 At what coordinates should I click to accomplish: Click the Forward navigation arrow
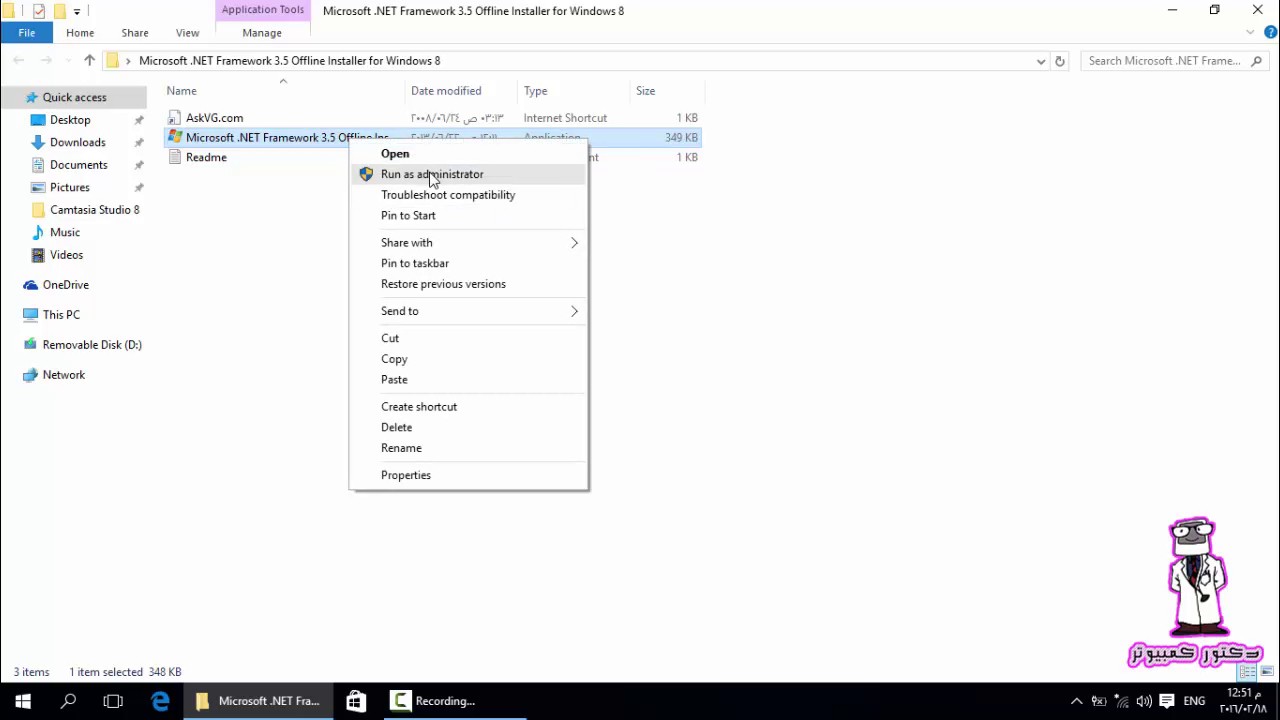point(47,61)
